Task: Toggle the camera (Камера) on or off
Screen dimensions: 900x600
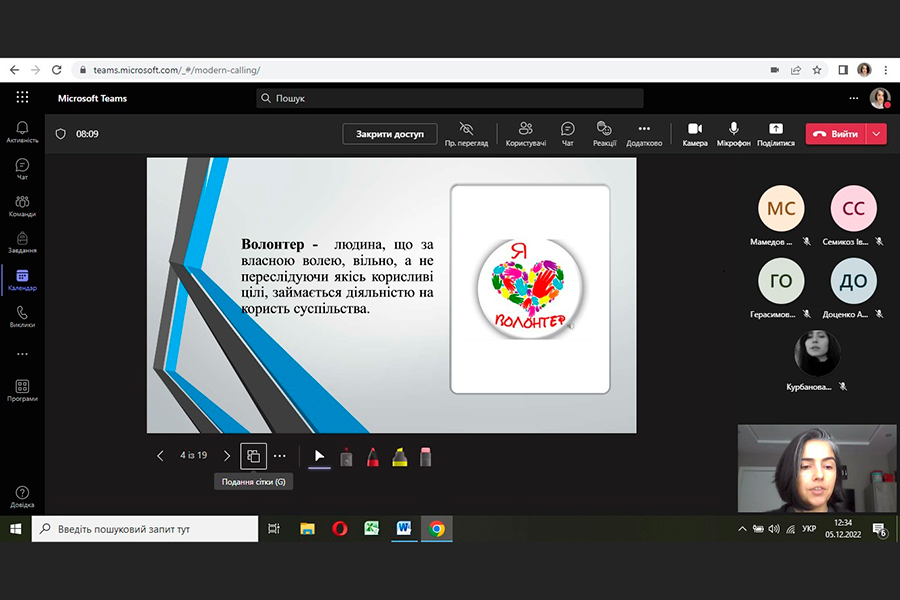Action: coord(695,133)
